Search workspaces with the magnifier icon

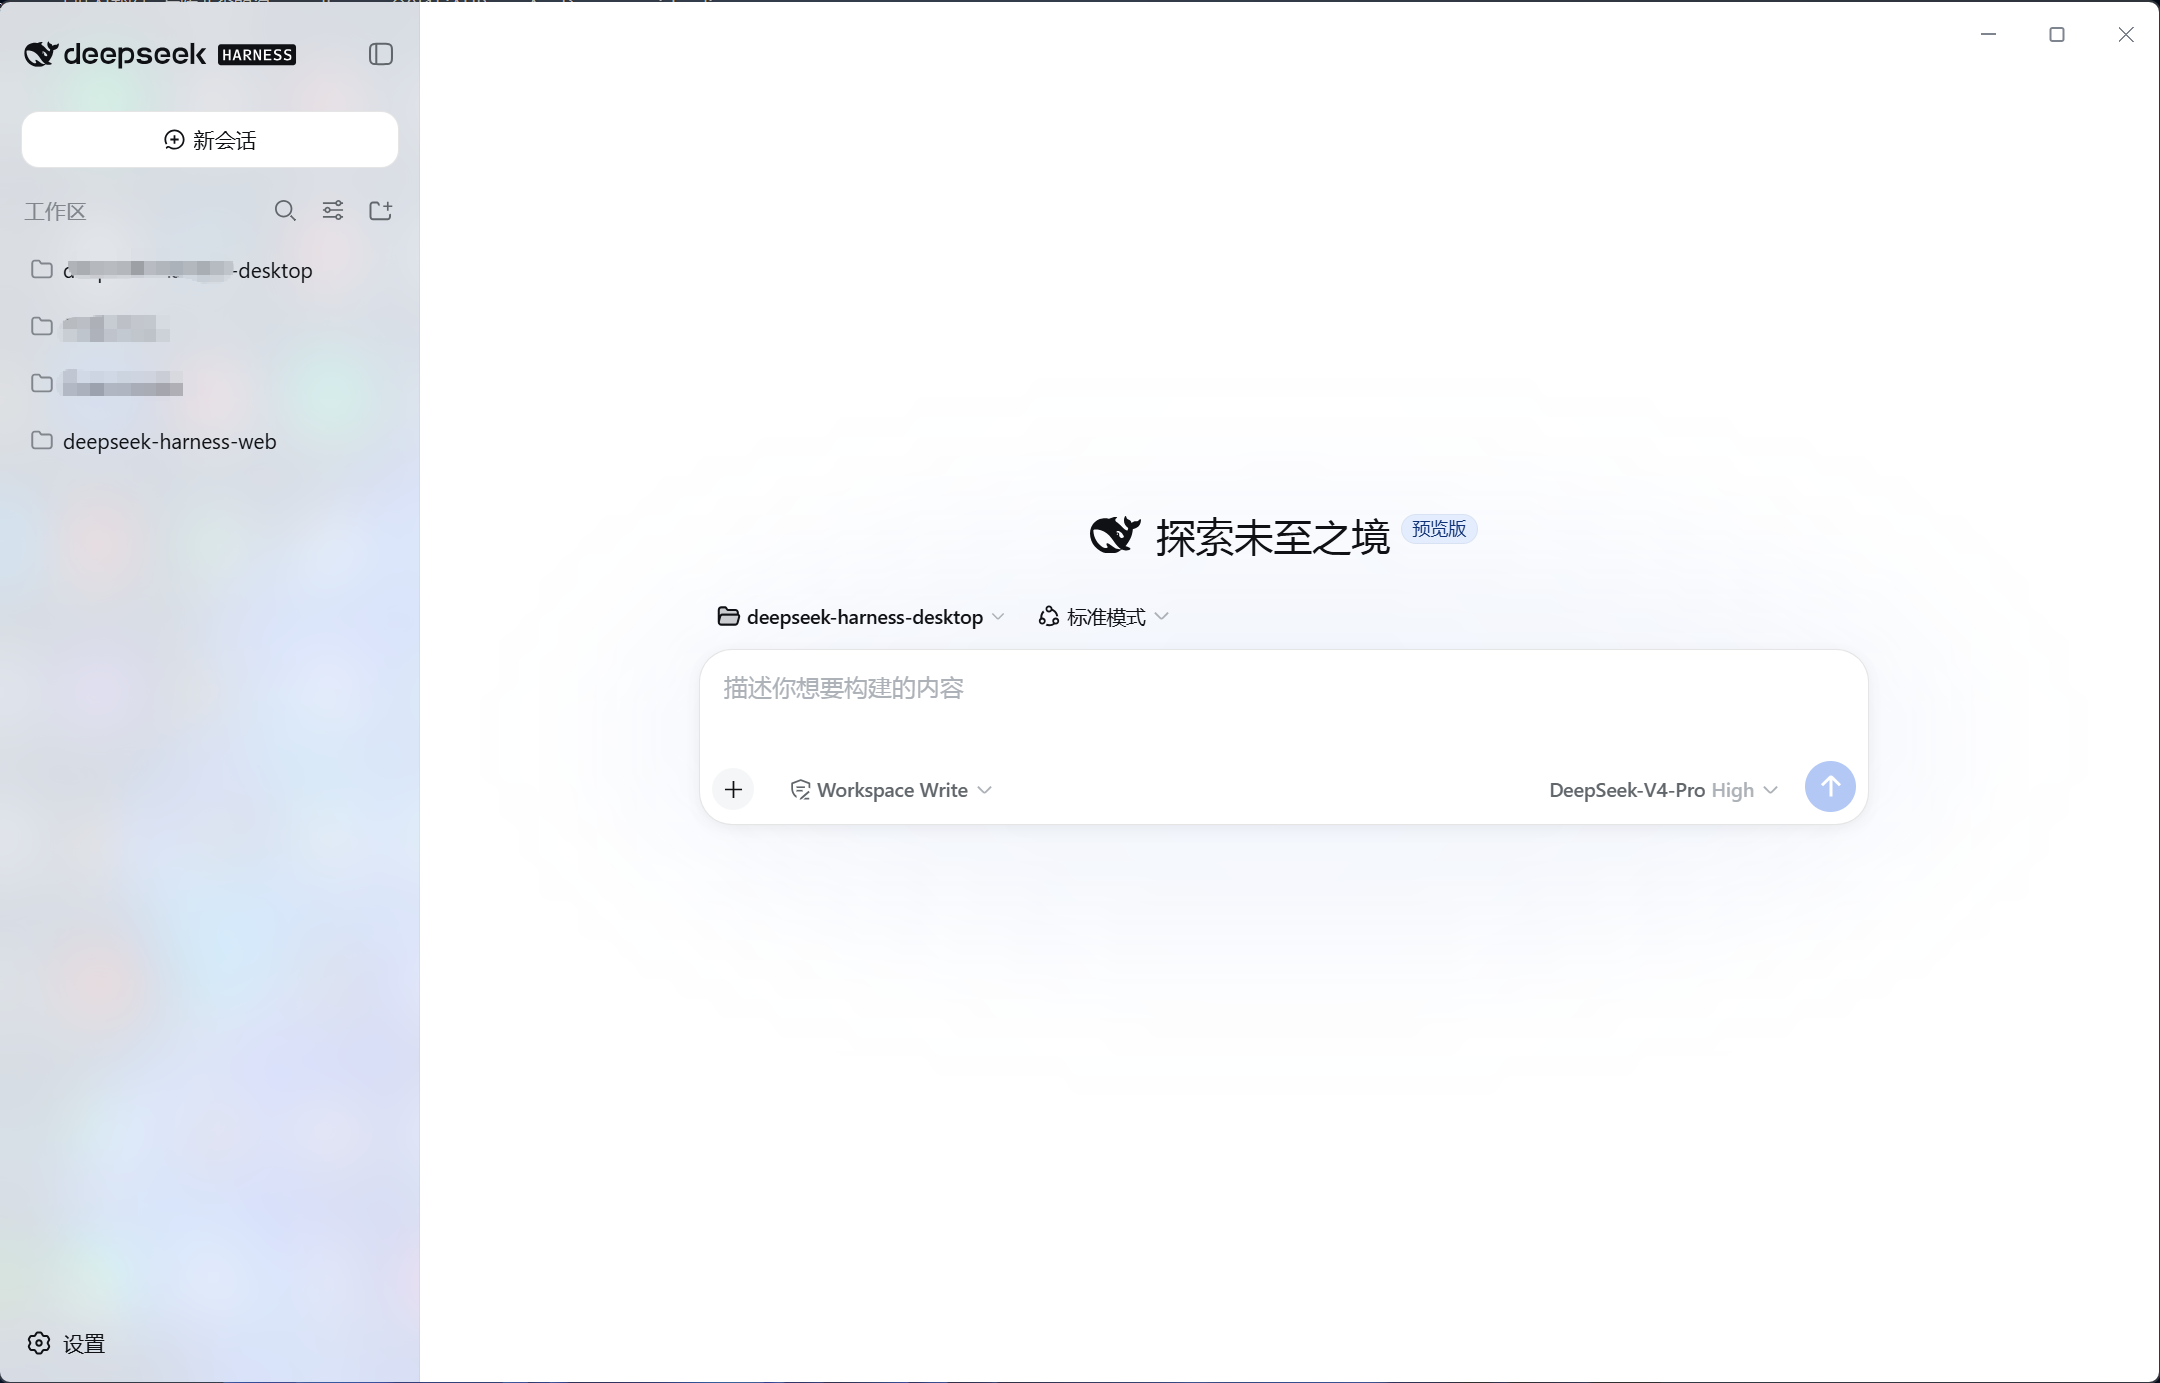(285, 211)
